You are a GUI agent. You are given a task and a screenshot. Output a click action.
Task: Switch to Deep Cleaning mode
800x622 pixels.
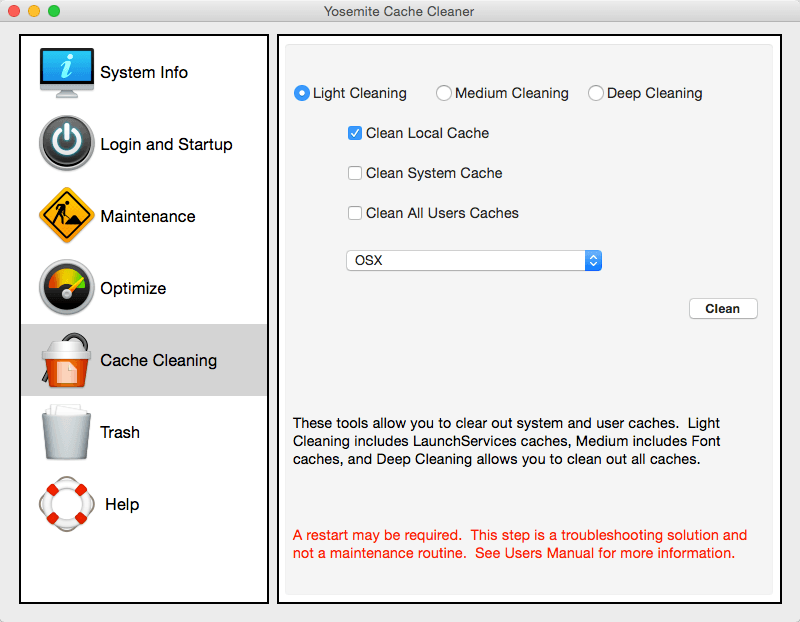tap(595, 93)
